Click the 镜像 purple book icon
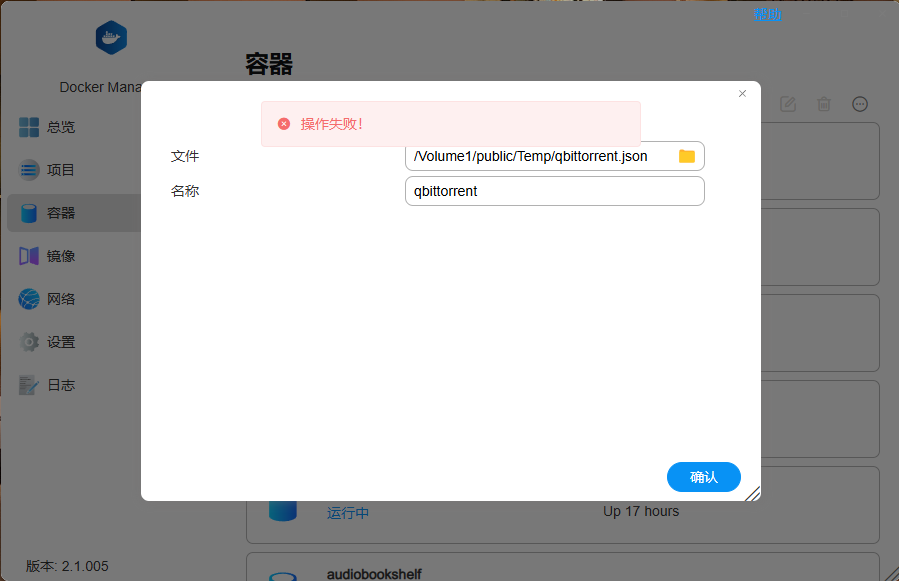 (29, 256)
